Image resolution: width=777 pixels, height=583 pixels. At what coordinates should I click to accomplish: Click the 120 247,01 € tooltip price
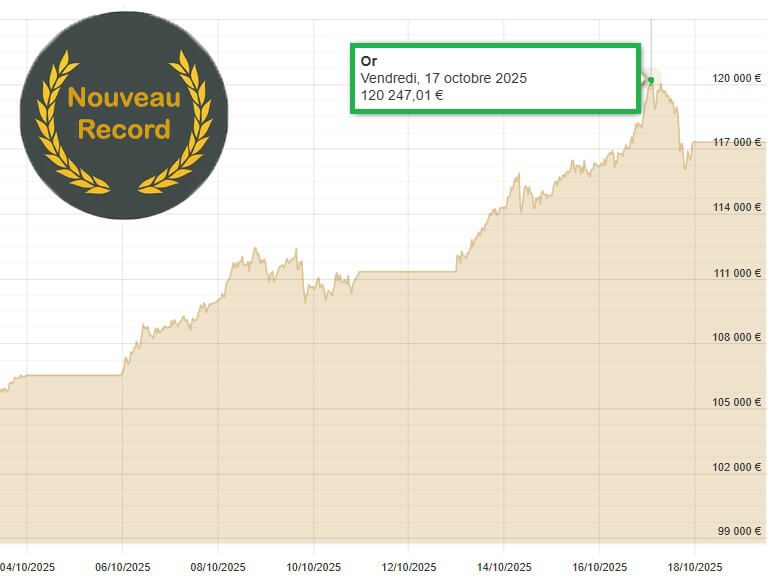(x=401, y=95)
